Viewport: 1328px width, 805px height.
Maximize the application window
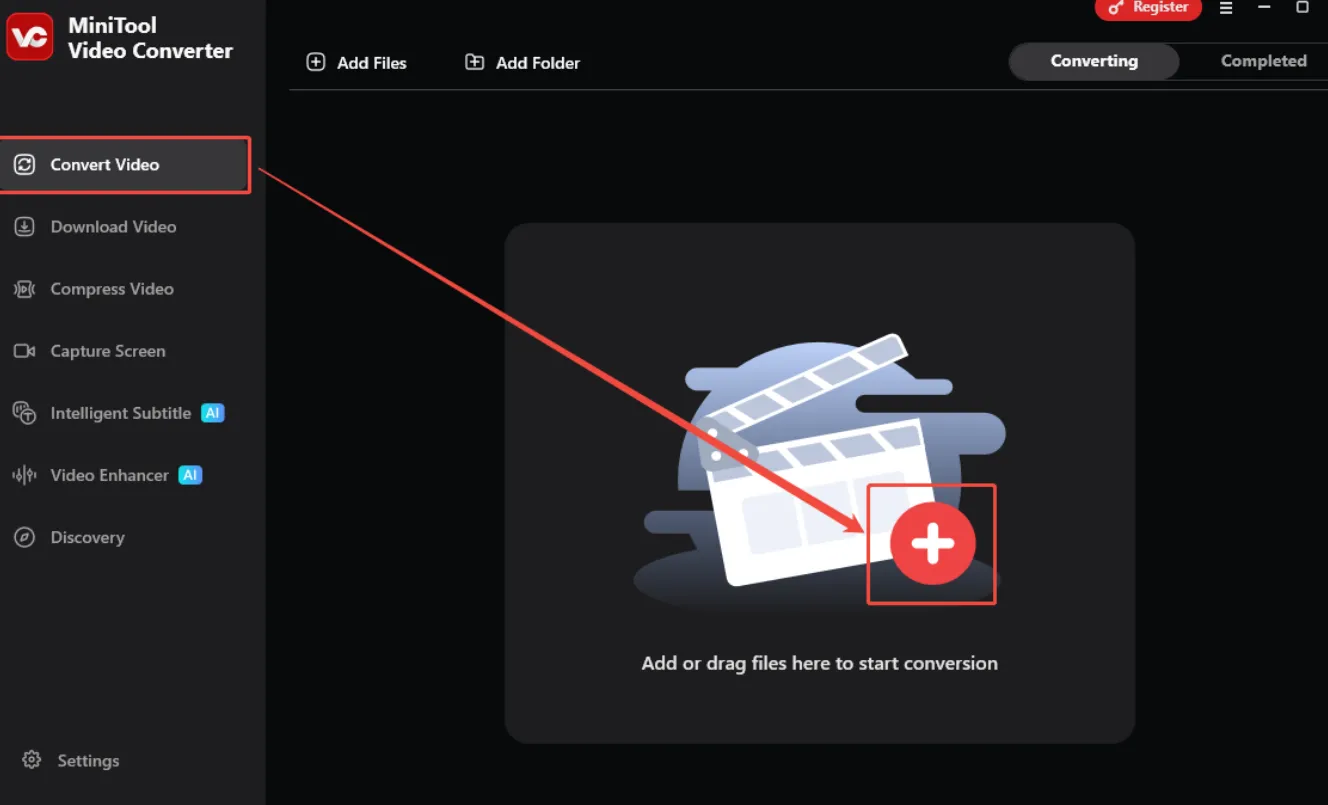coord(1302,7)
